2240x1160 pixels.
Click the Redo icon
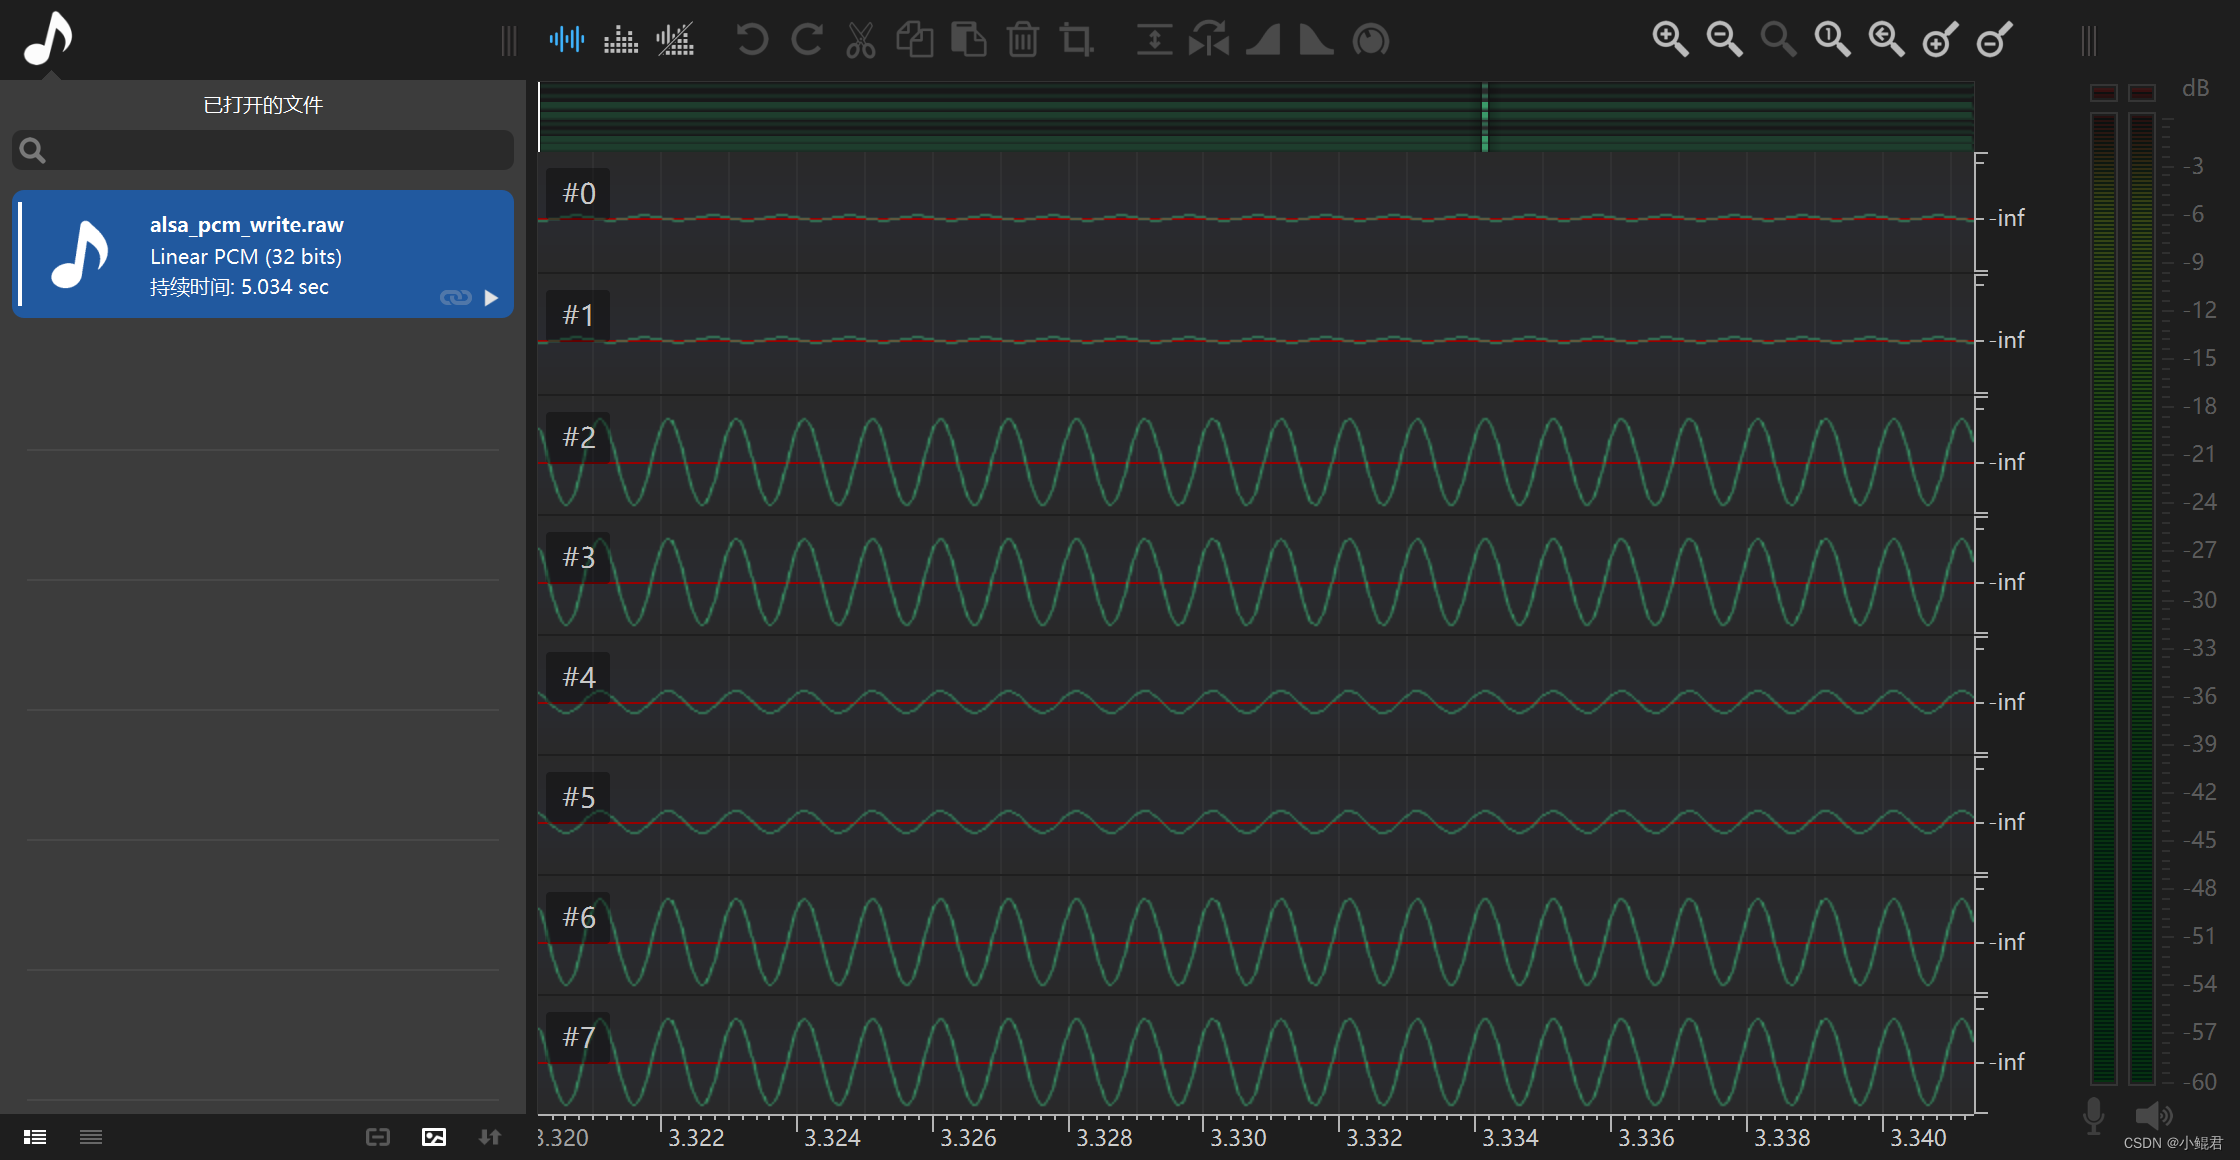click(x=806, y=40)
